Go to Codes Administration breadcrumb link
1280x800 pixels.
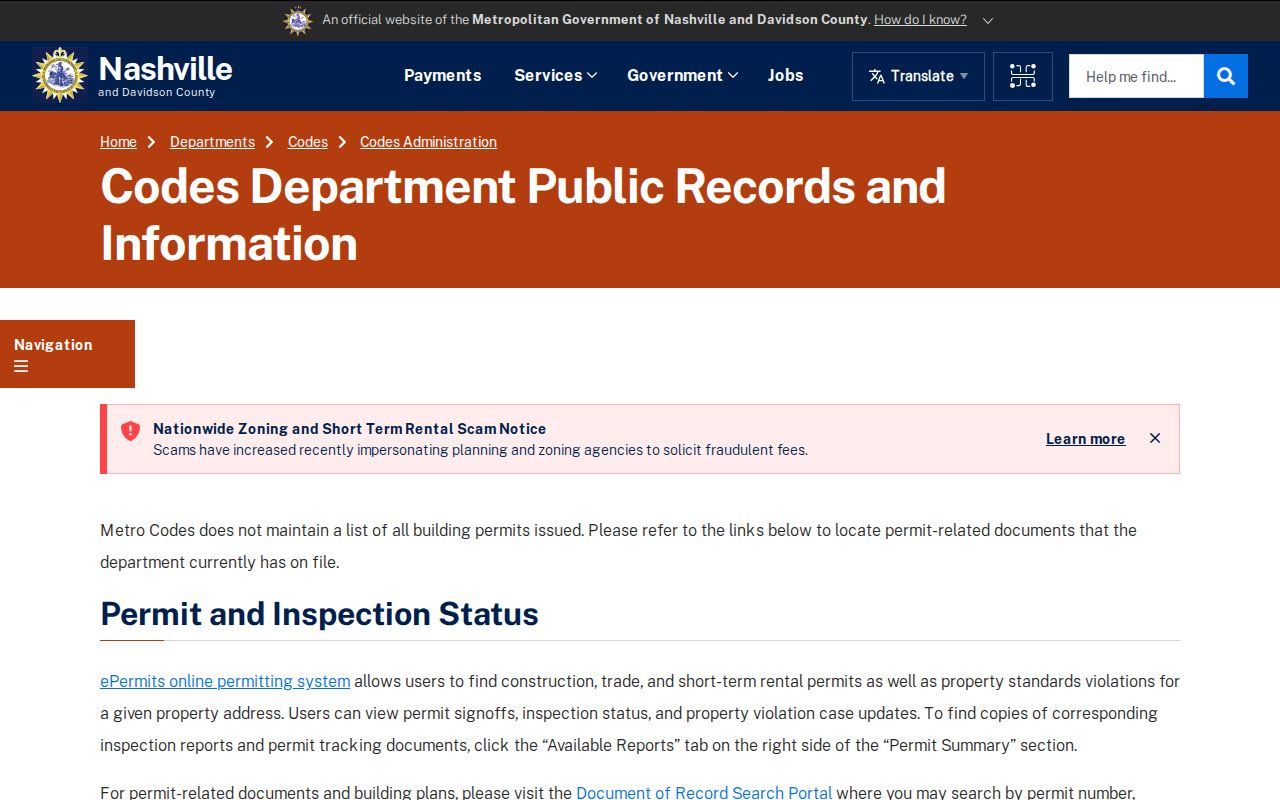pos(428,142)
